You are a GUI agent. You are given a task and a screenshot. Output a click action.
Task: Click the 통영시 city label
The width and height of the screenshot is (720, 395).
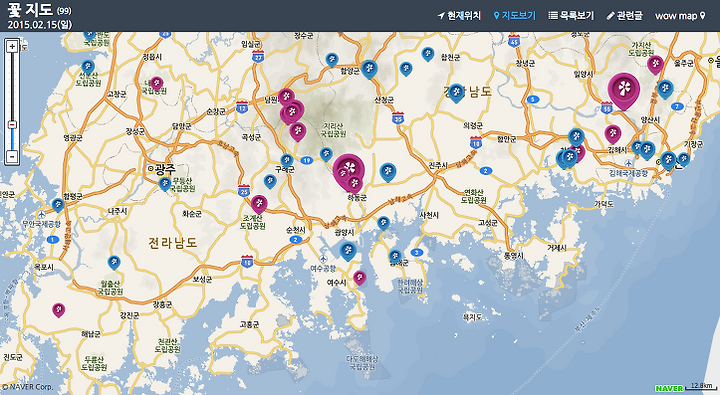coord(514,255)
